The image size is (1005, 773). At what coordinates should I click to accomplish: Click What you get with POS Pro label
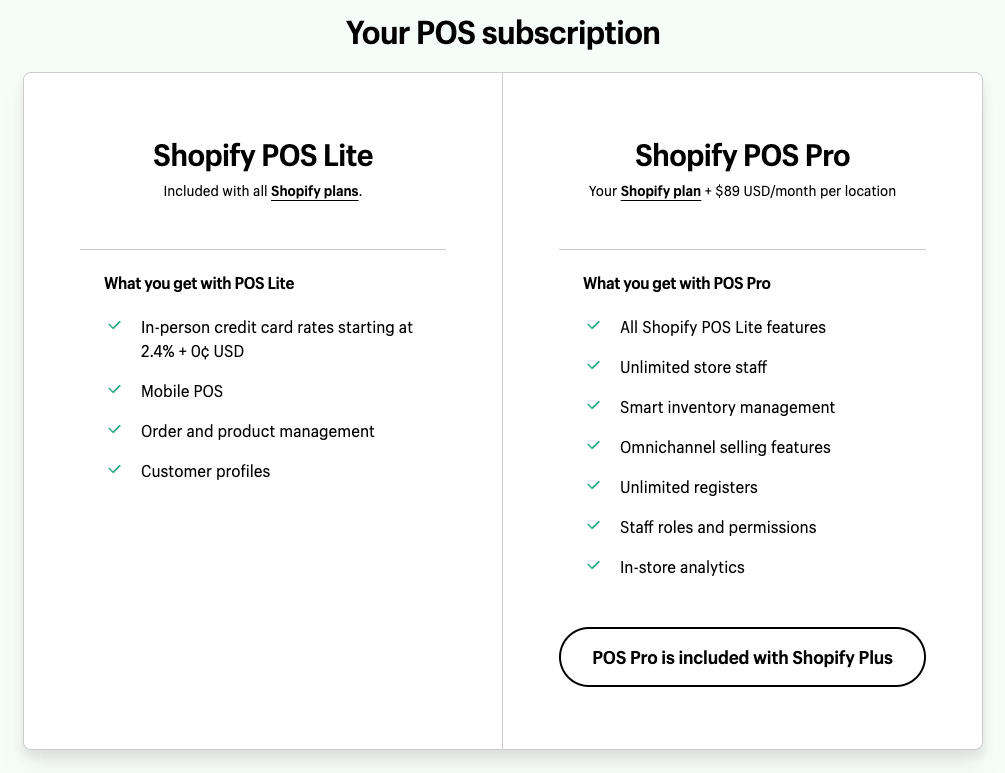[x=677, y=283]
